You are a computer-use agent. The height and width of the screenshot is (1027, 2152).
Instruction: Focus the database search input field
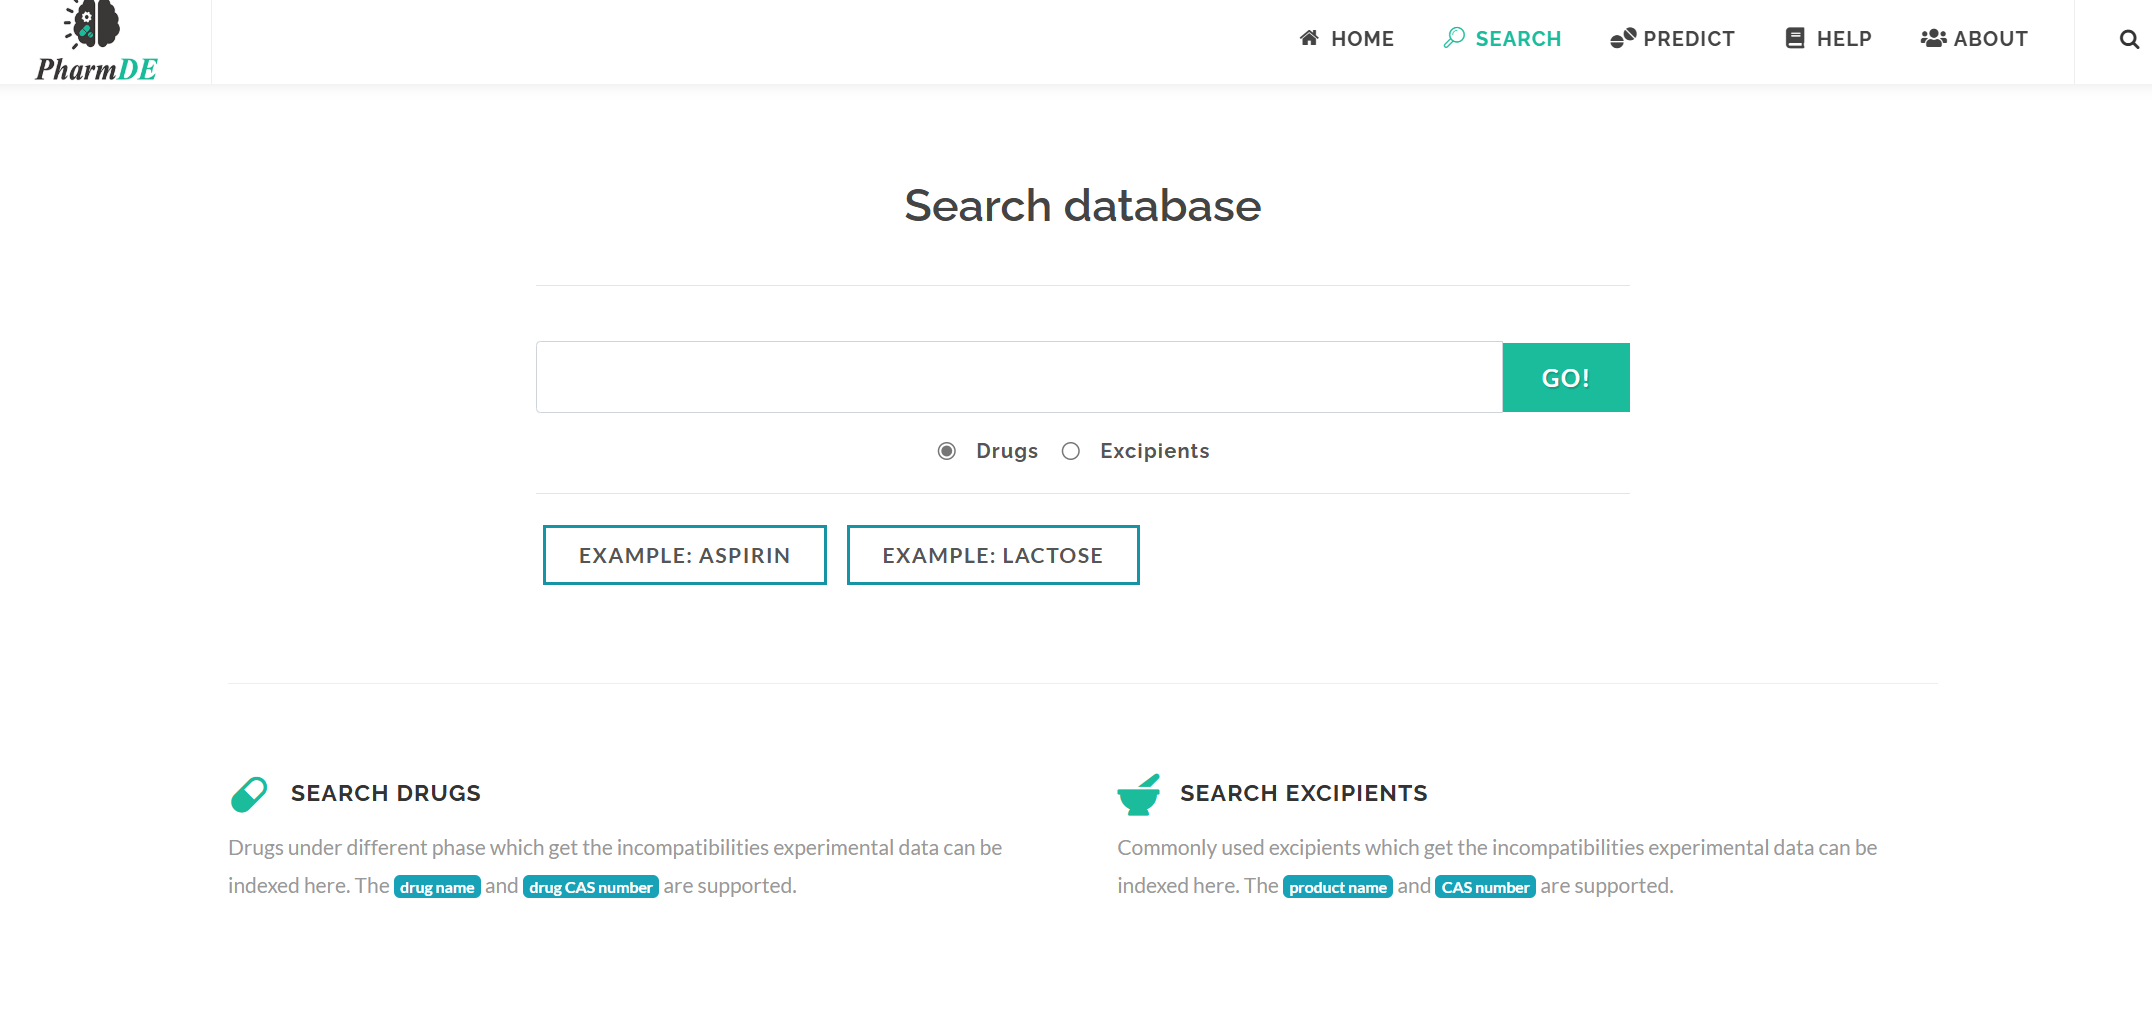(1019, 377)
